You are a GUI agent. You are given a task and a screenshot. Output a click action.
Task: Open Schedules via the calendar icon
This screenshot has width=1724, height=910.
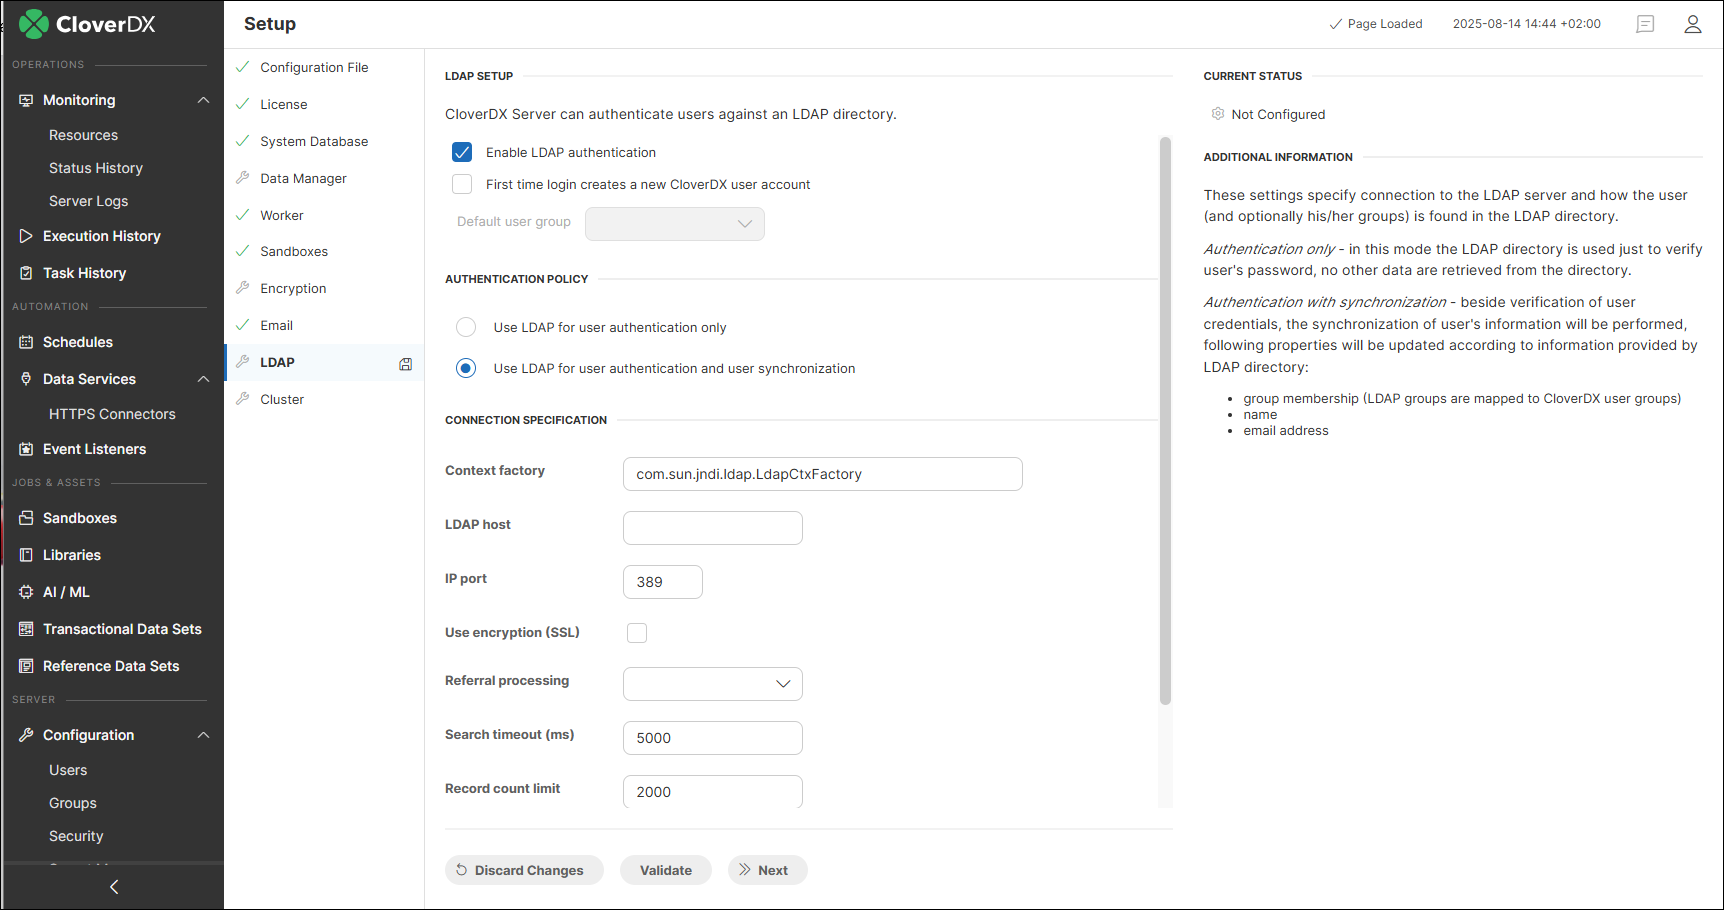[25, 342]
